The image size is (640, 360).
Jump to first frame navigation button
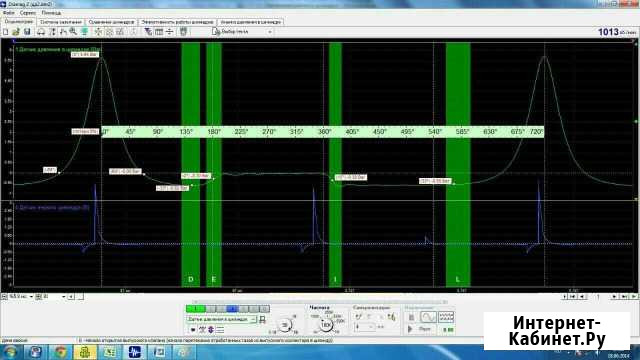[573, 297]
